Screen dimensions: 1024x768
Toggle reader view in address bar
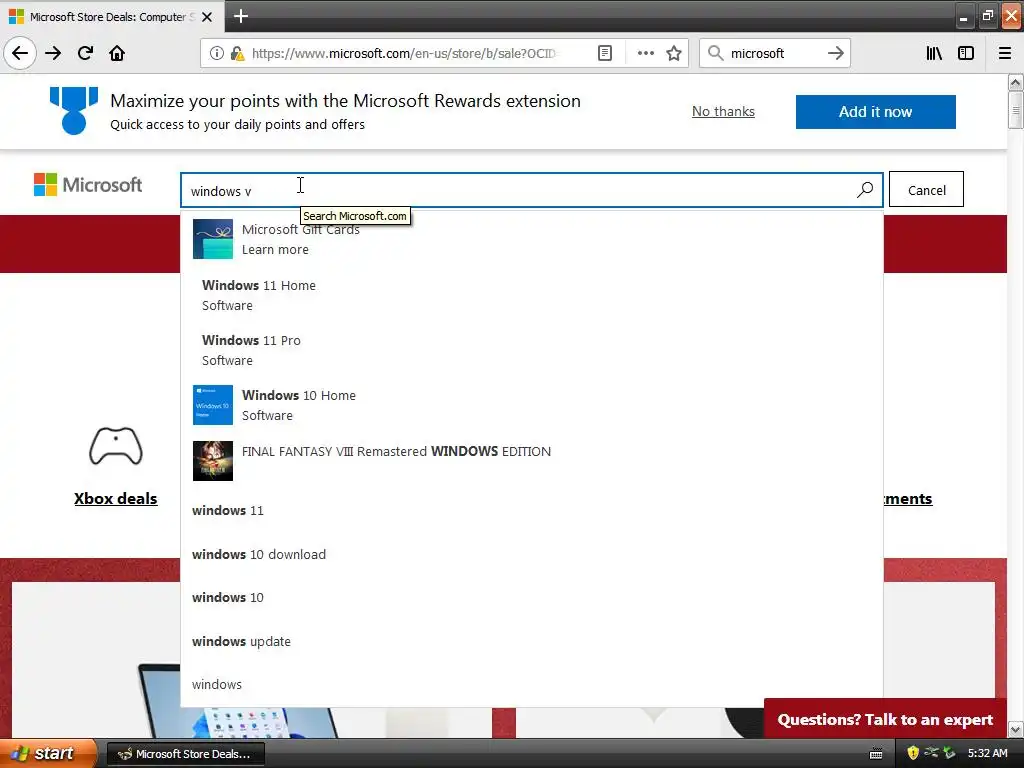[605, 53]
